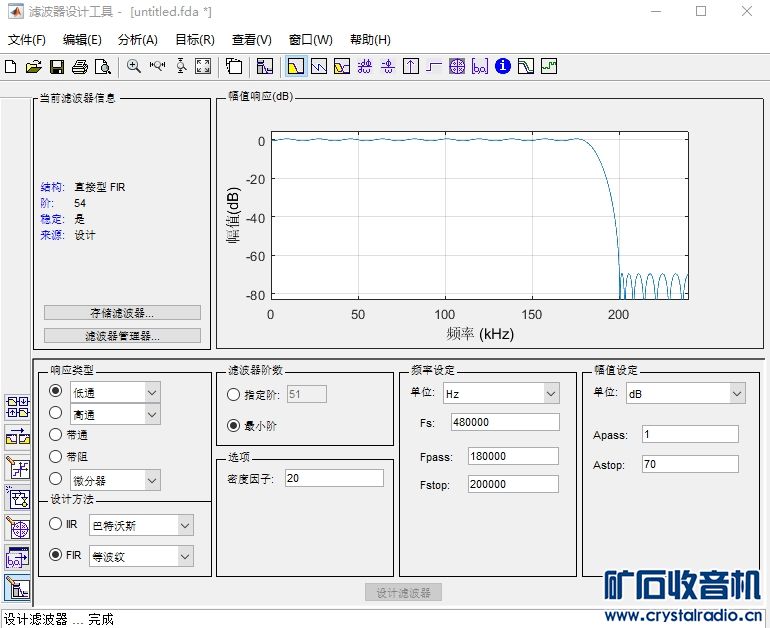Show the Magnitude Response plot icon
This screenshot has width=770, height=628.
coord(296,66)
